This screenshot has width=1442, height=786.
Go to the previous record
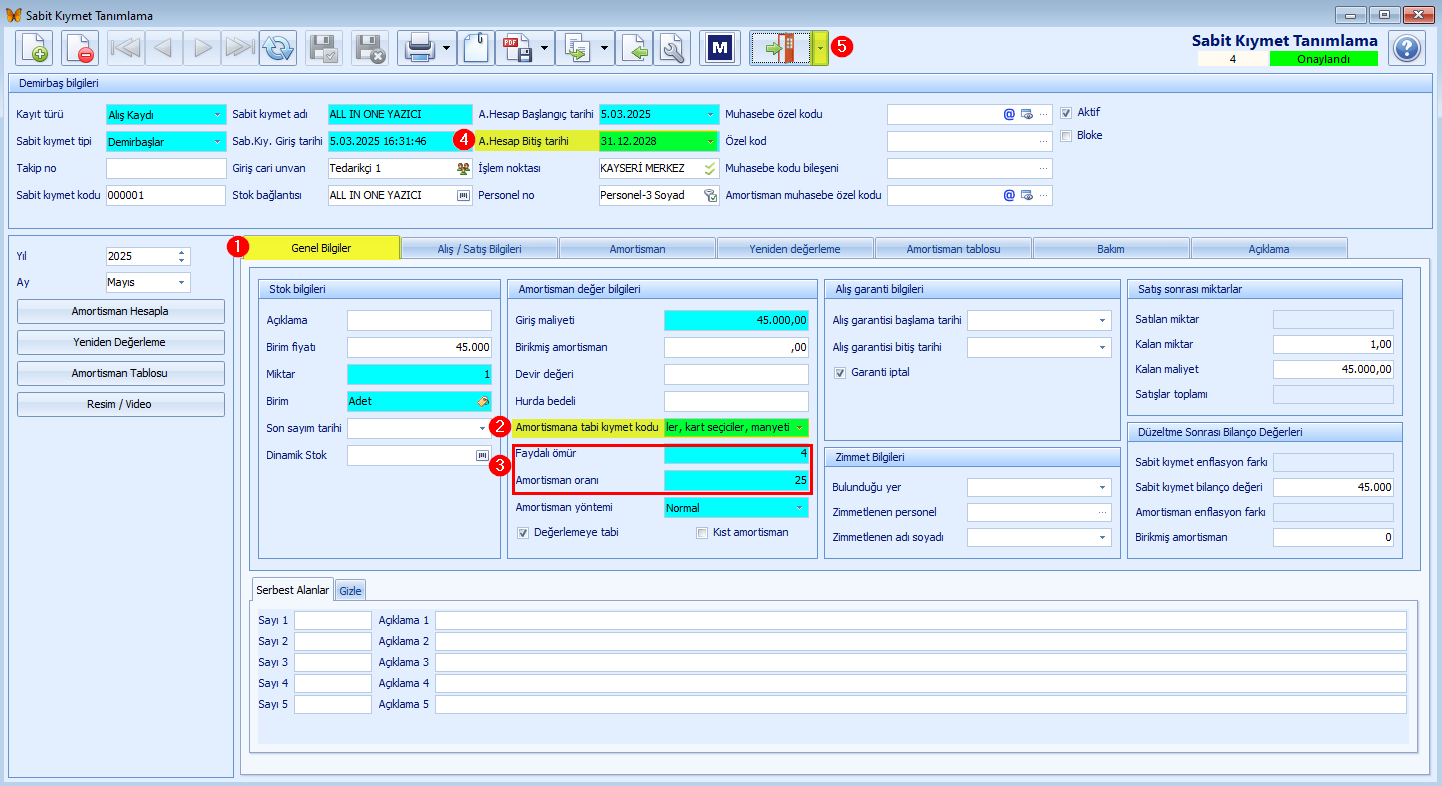tap(164, 48)
